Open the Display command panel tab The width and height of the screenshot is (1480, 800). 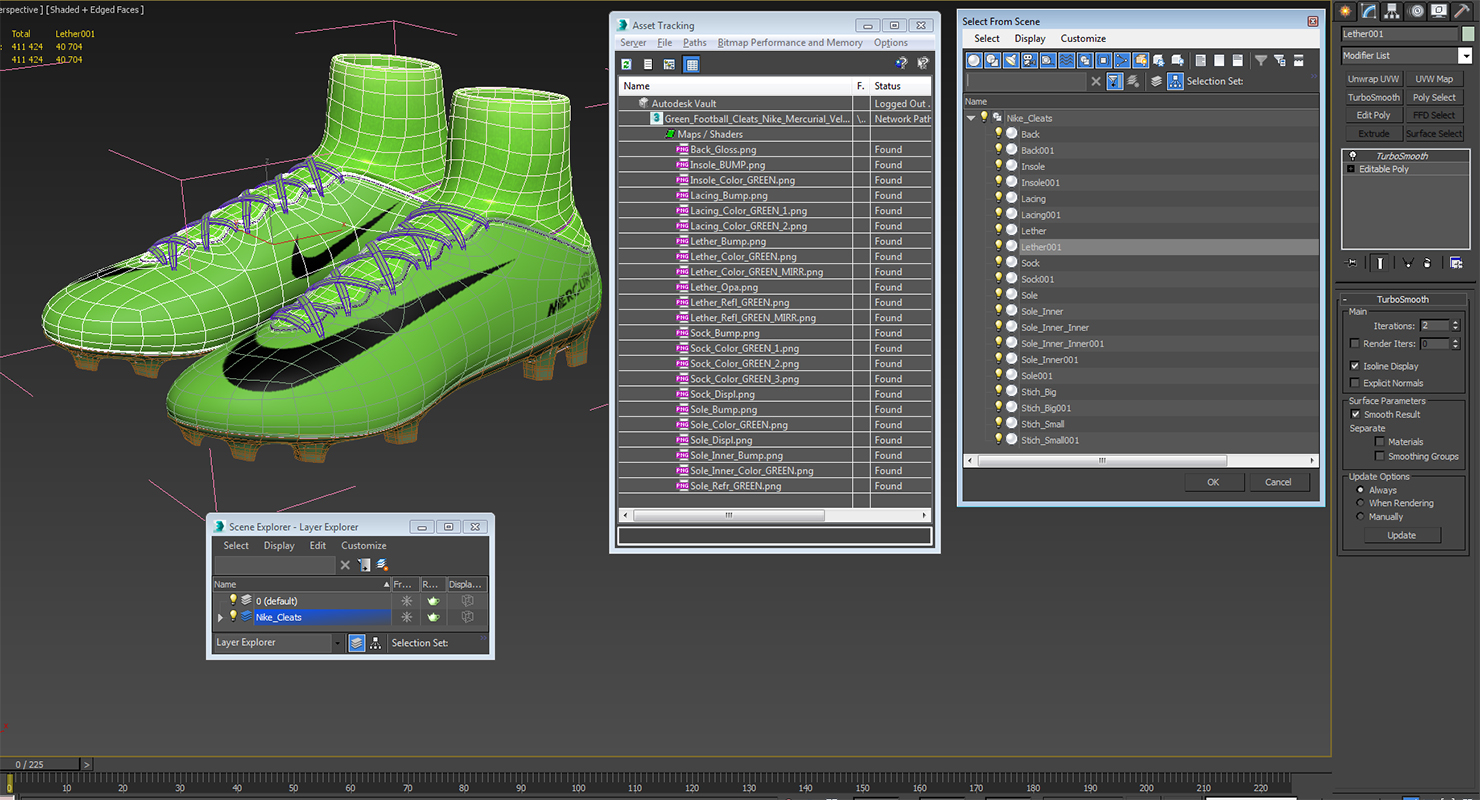1439,11
